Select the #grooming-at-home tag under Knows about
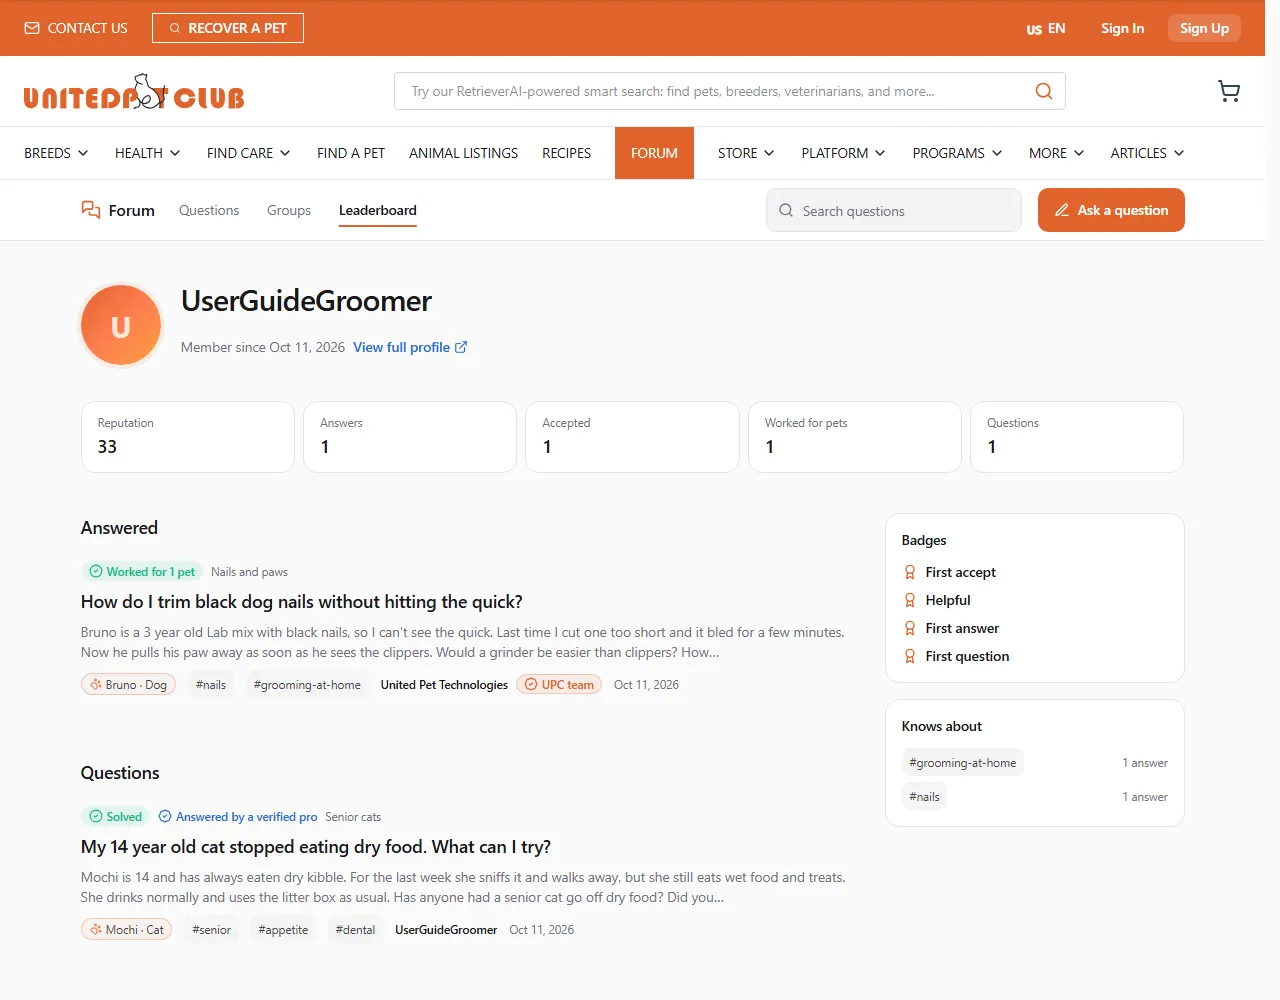The width and height of the screenshot is (1280, 1000). (x=963, y=763)
